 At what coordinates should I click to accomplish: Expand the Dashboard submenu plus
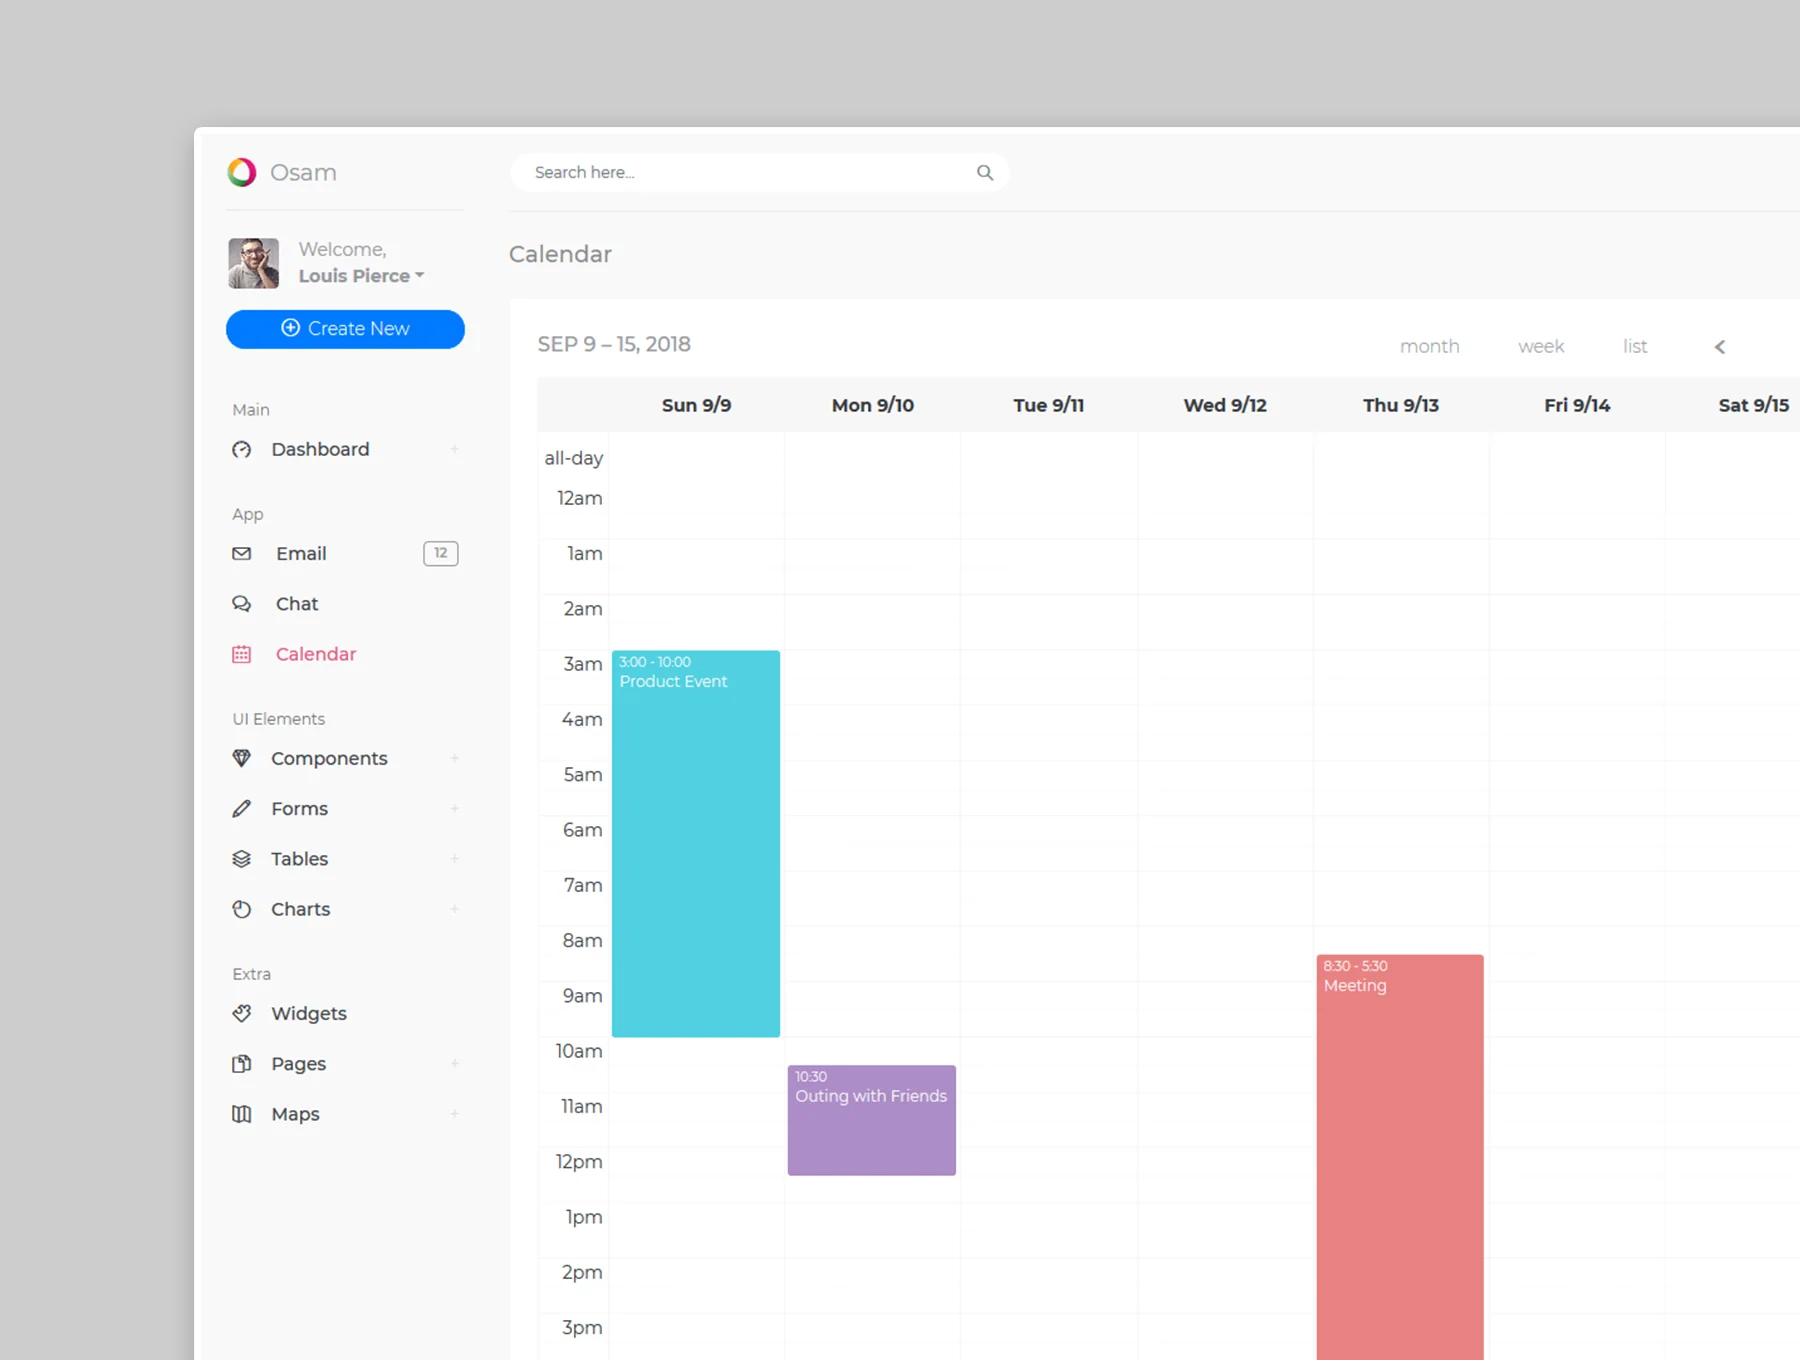pos(455,450)
